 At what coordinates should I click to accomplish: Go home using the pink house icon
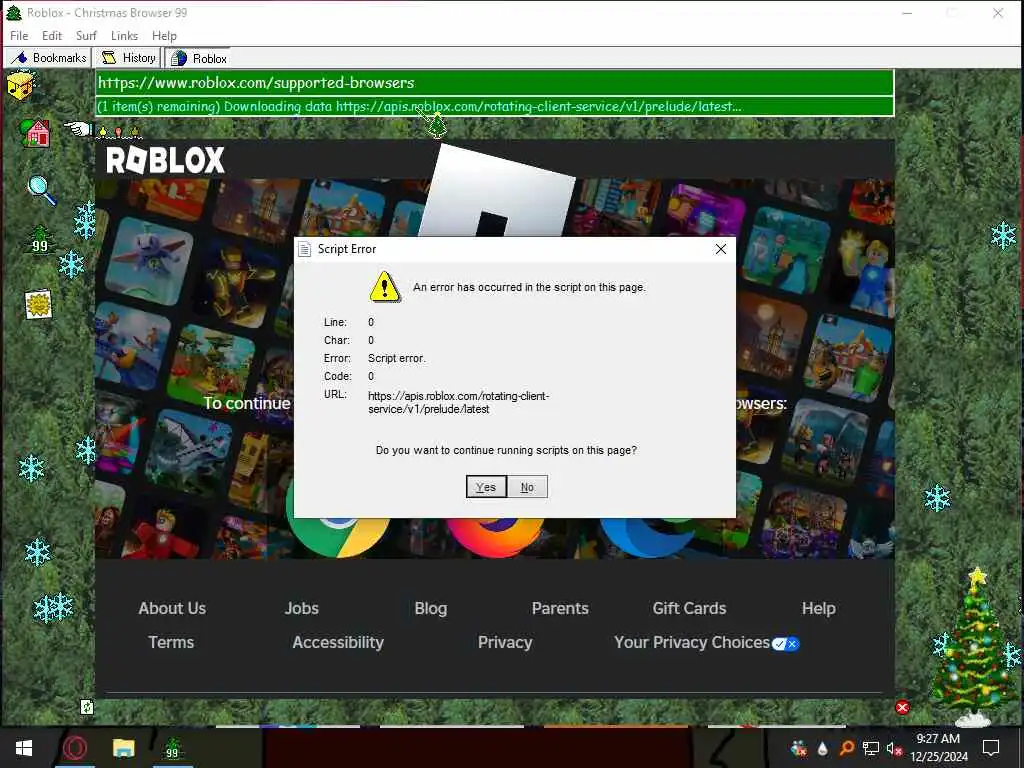(x=35, y=133)
